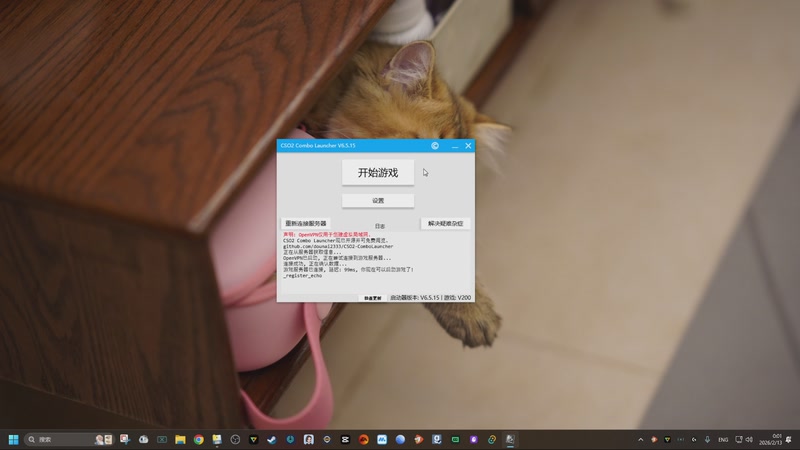Click the black icon with green-yellow triangle in taskbar
Image resolution: width=800 pixels, height=450 pixels.
point(253,439)
